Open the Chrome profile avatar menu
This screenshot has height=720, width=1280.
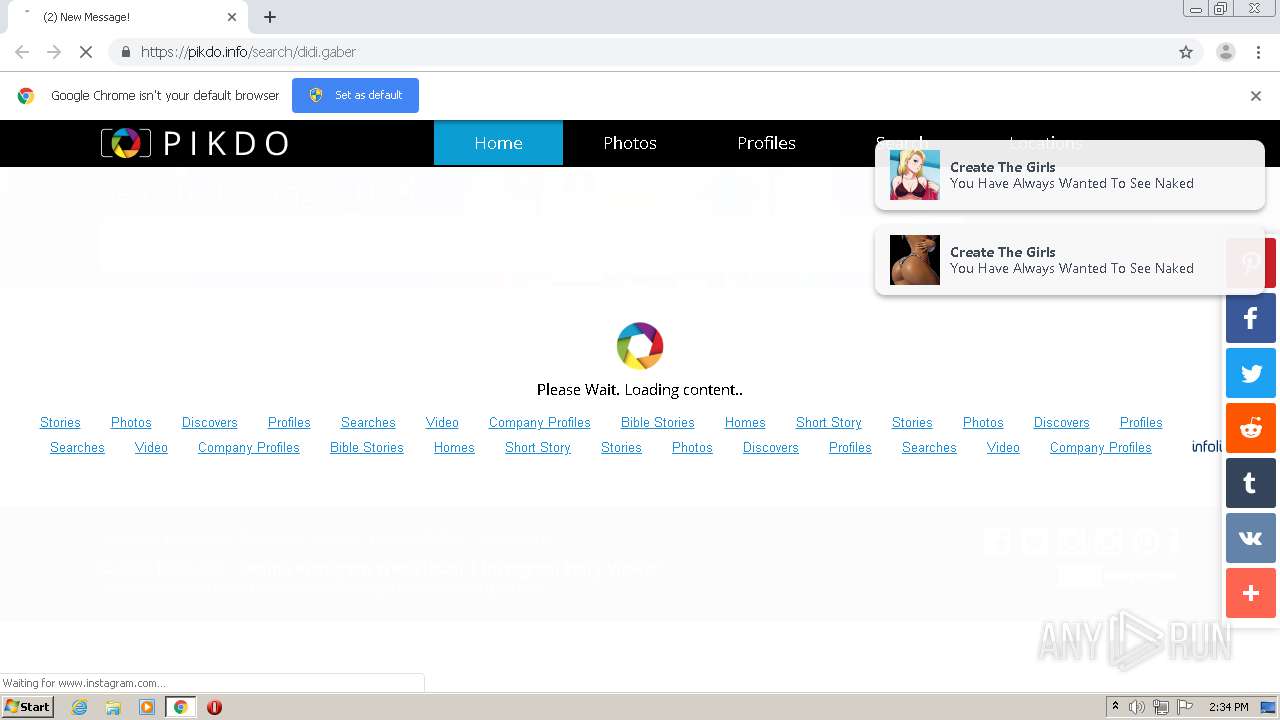coord(1225,52)
